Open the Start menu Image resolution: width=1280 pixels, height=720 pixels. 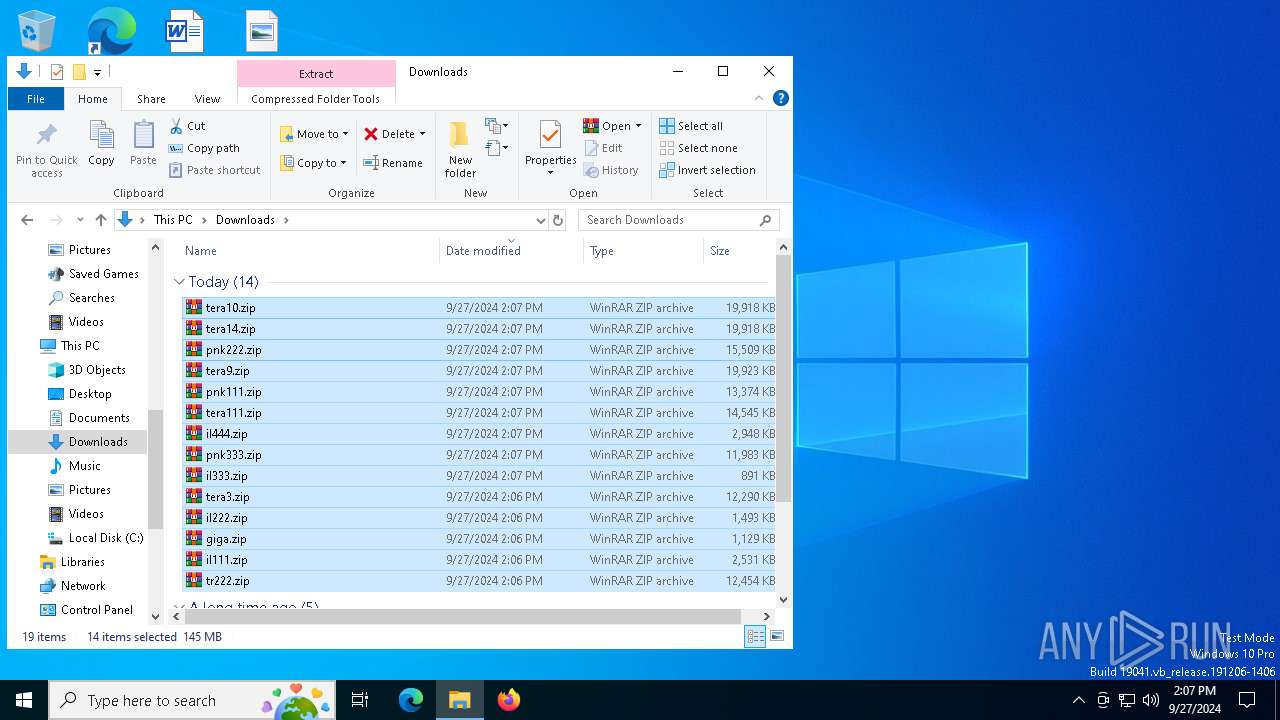pos(24,700)
